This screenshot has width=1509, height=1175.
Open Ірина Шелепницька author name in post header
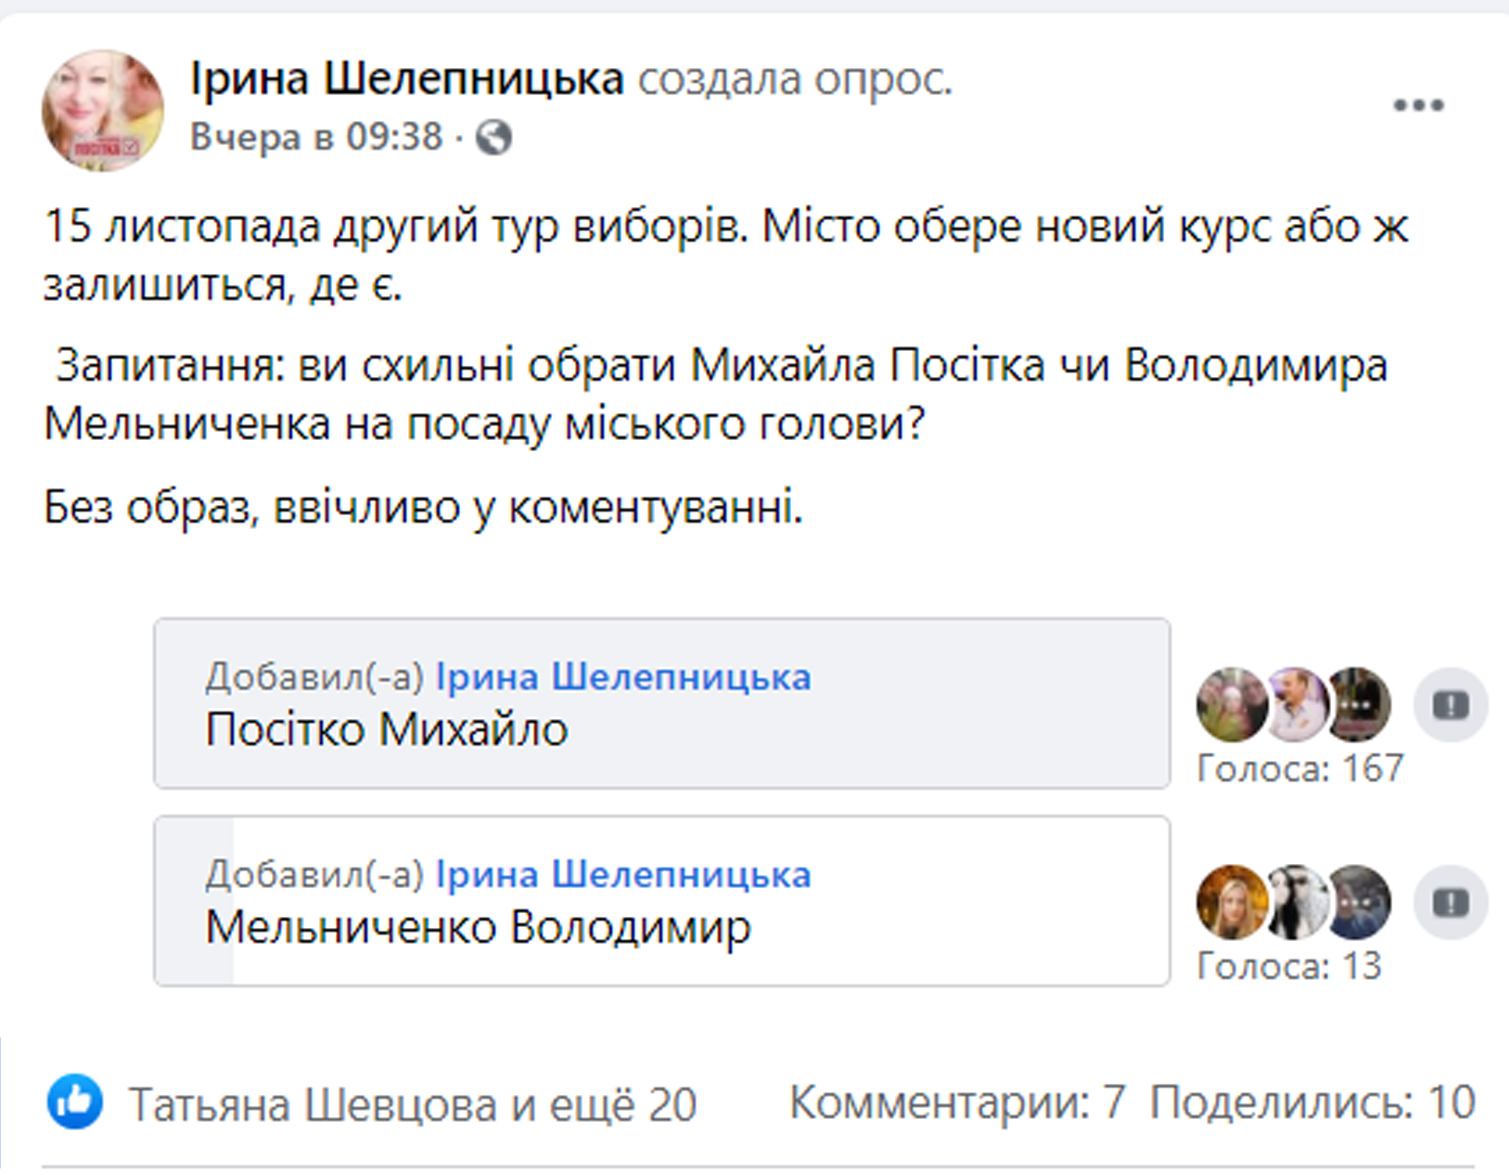click(407, 79)
